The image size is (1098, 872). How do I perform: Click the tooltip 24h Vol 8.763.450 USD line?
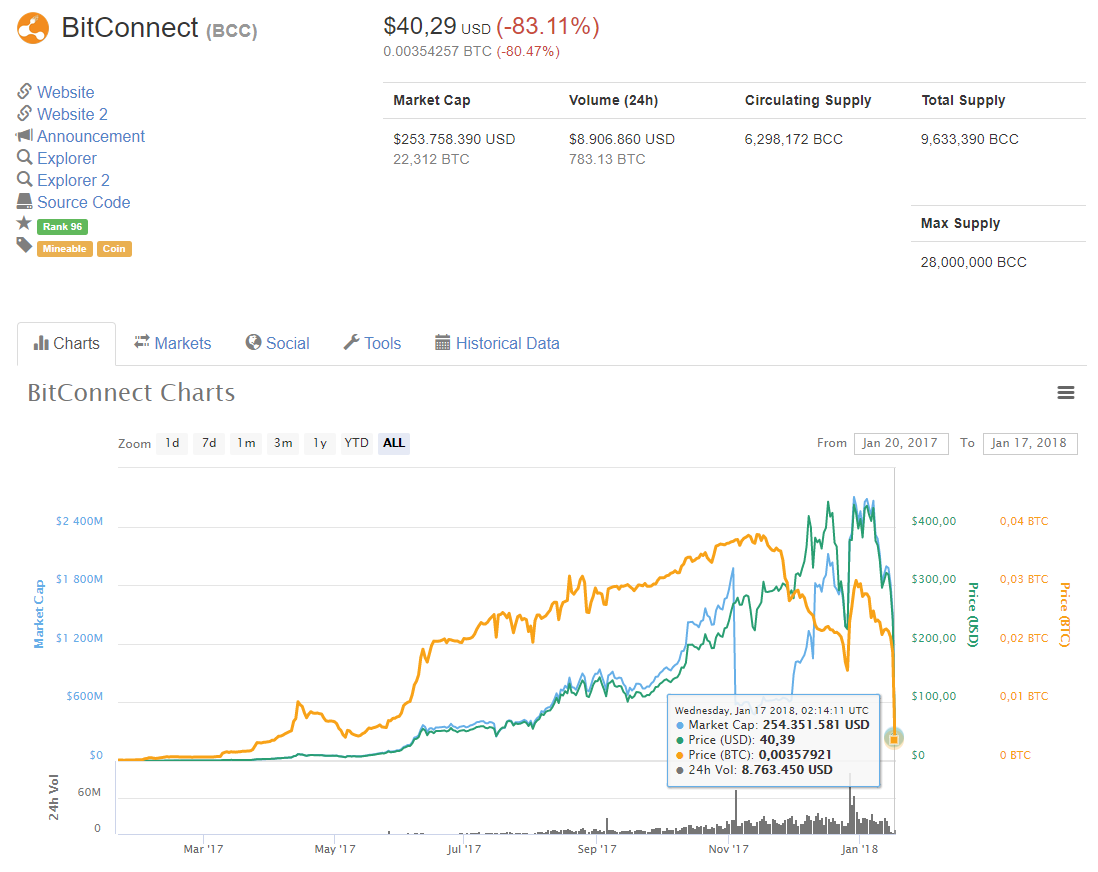coord(754,769)
